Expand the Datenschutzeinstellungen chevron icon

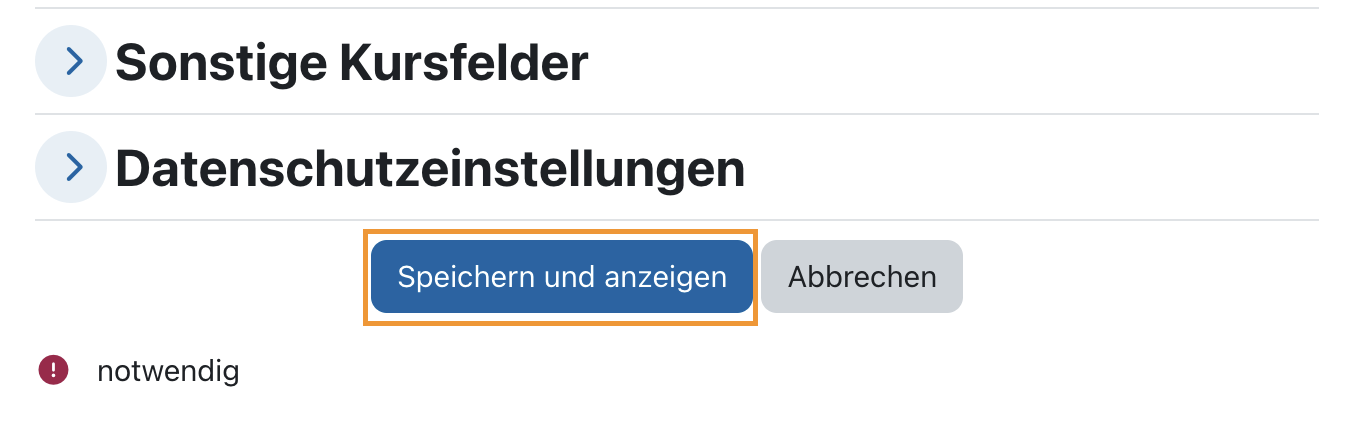(70, 167)
